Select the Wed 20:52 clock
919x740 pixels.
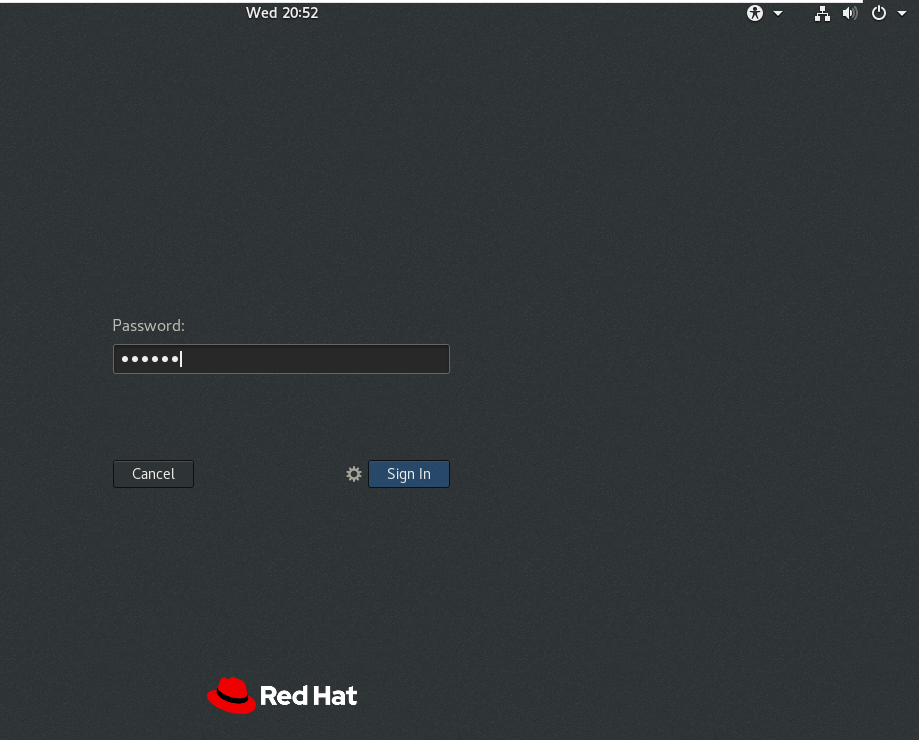pos(282,13)
